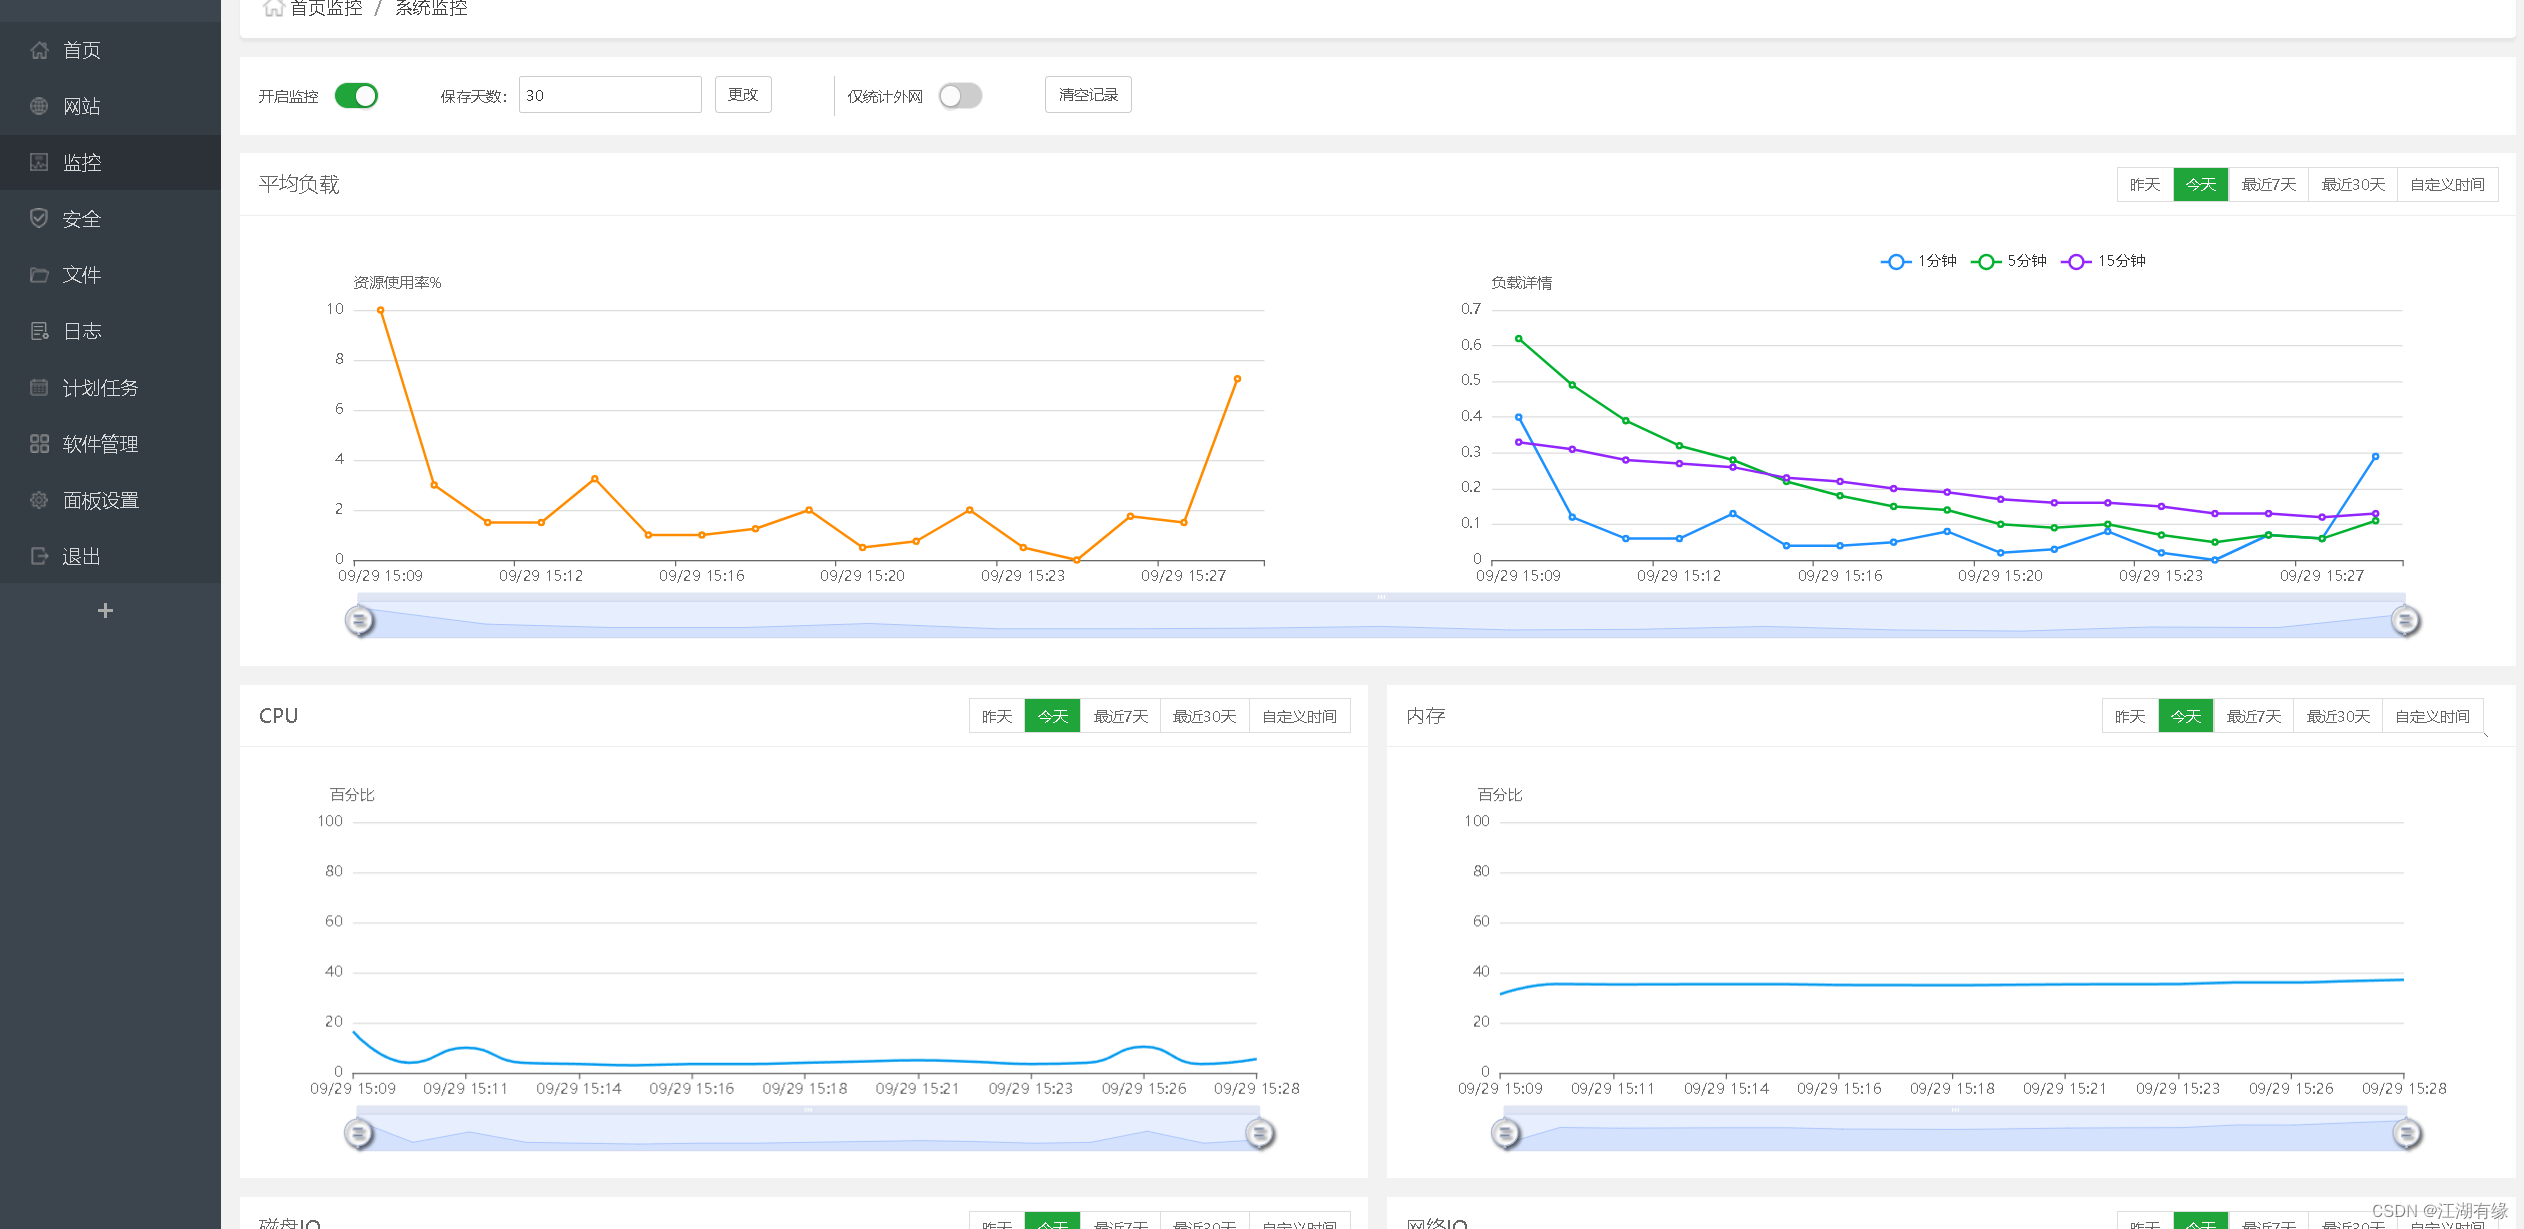Open the 网站 globe icon
Viewport: 2524px width, 1229px height.
[39, 106]
